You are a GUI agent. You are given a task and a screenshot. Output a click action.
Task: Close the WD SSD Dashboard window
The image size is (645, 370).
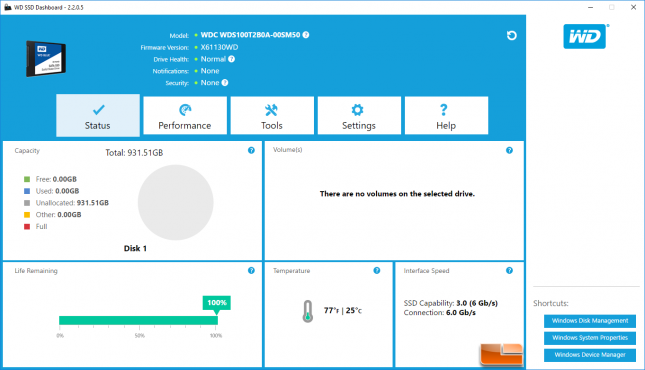(x=633, y=7)
